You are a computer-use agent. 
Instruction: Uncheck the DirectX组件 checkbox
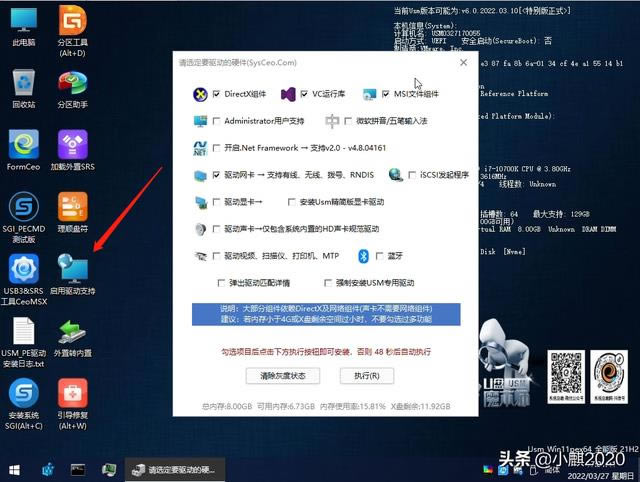point(216,94)
